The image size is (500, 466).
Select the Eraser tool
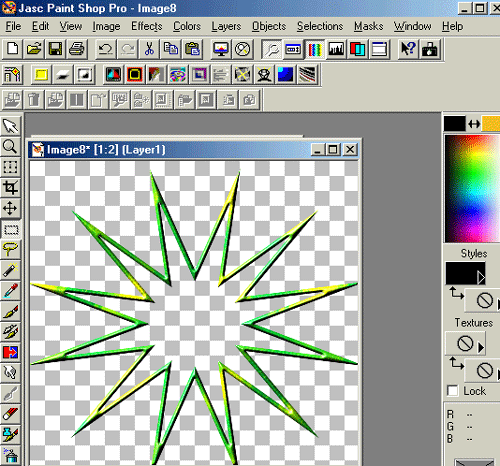point(10,414)
